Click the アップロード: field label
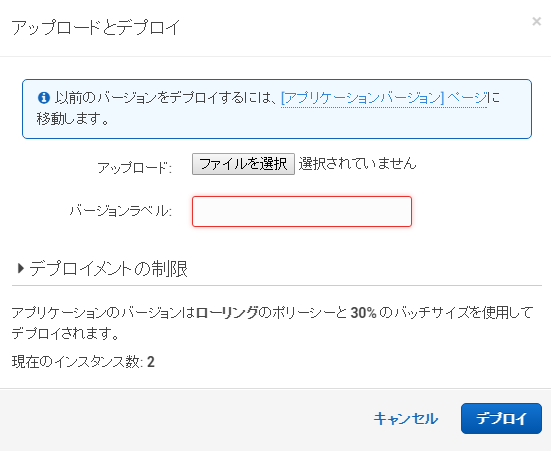 coord(134,167)
